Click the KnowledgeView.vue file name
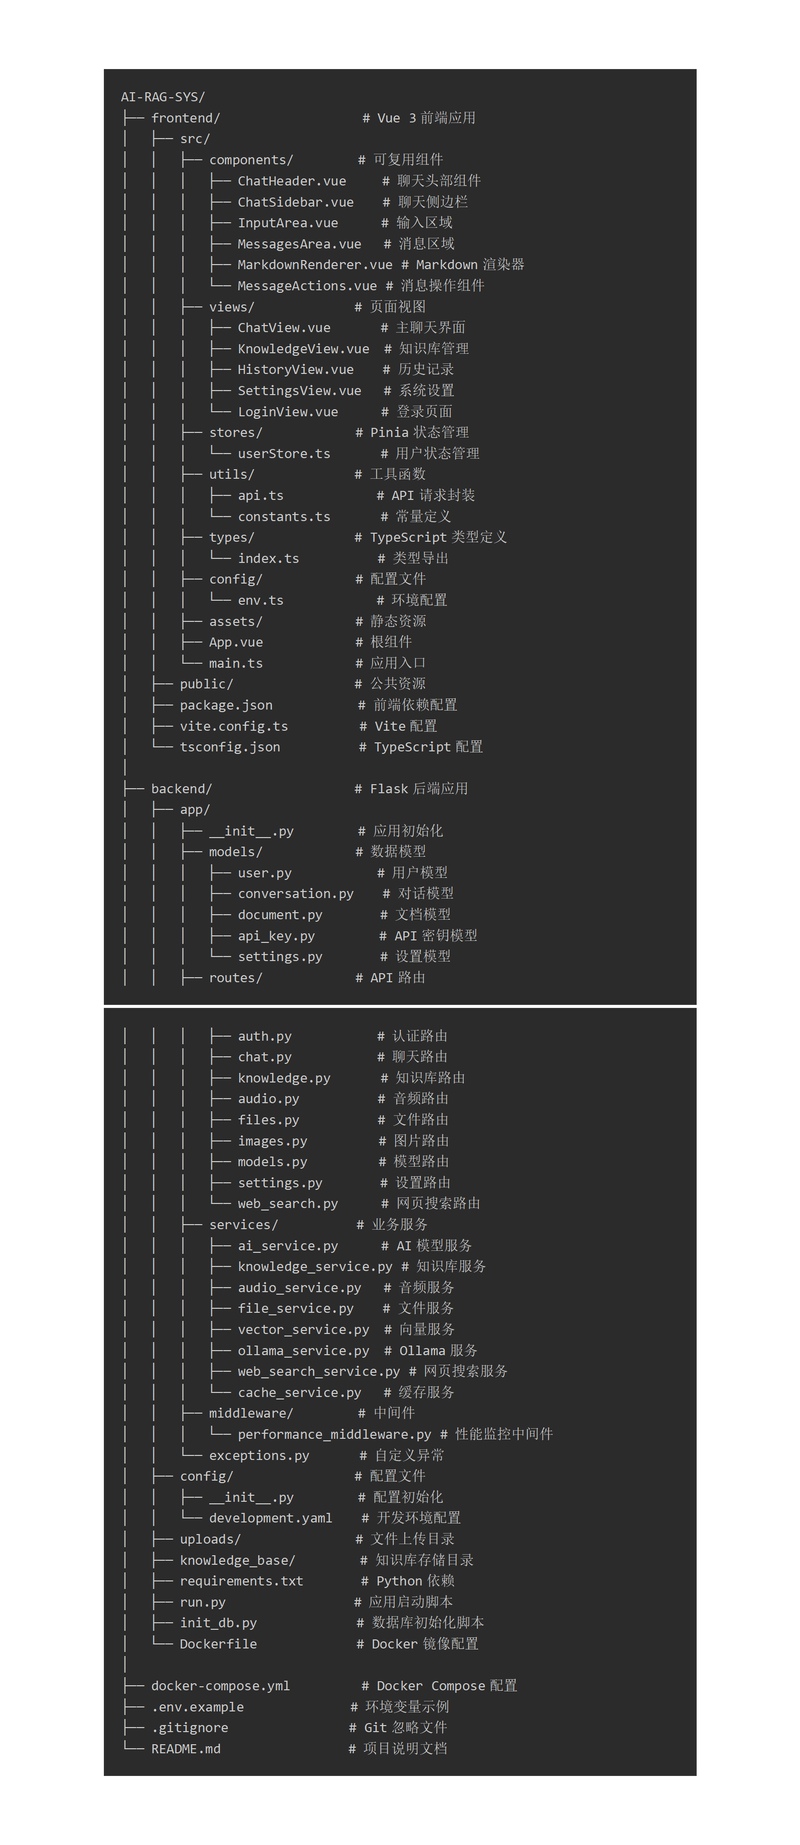The height and width of the screenshot is (1845, 800). [303, 349]
